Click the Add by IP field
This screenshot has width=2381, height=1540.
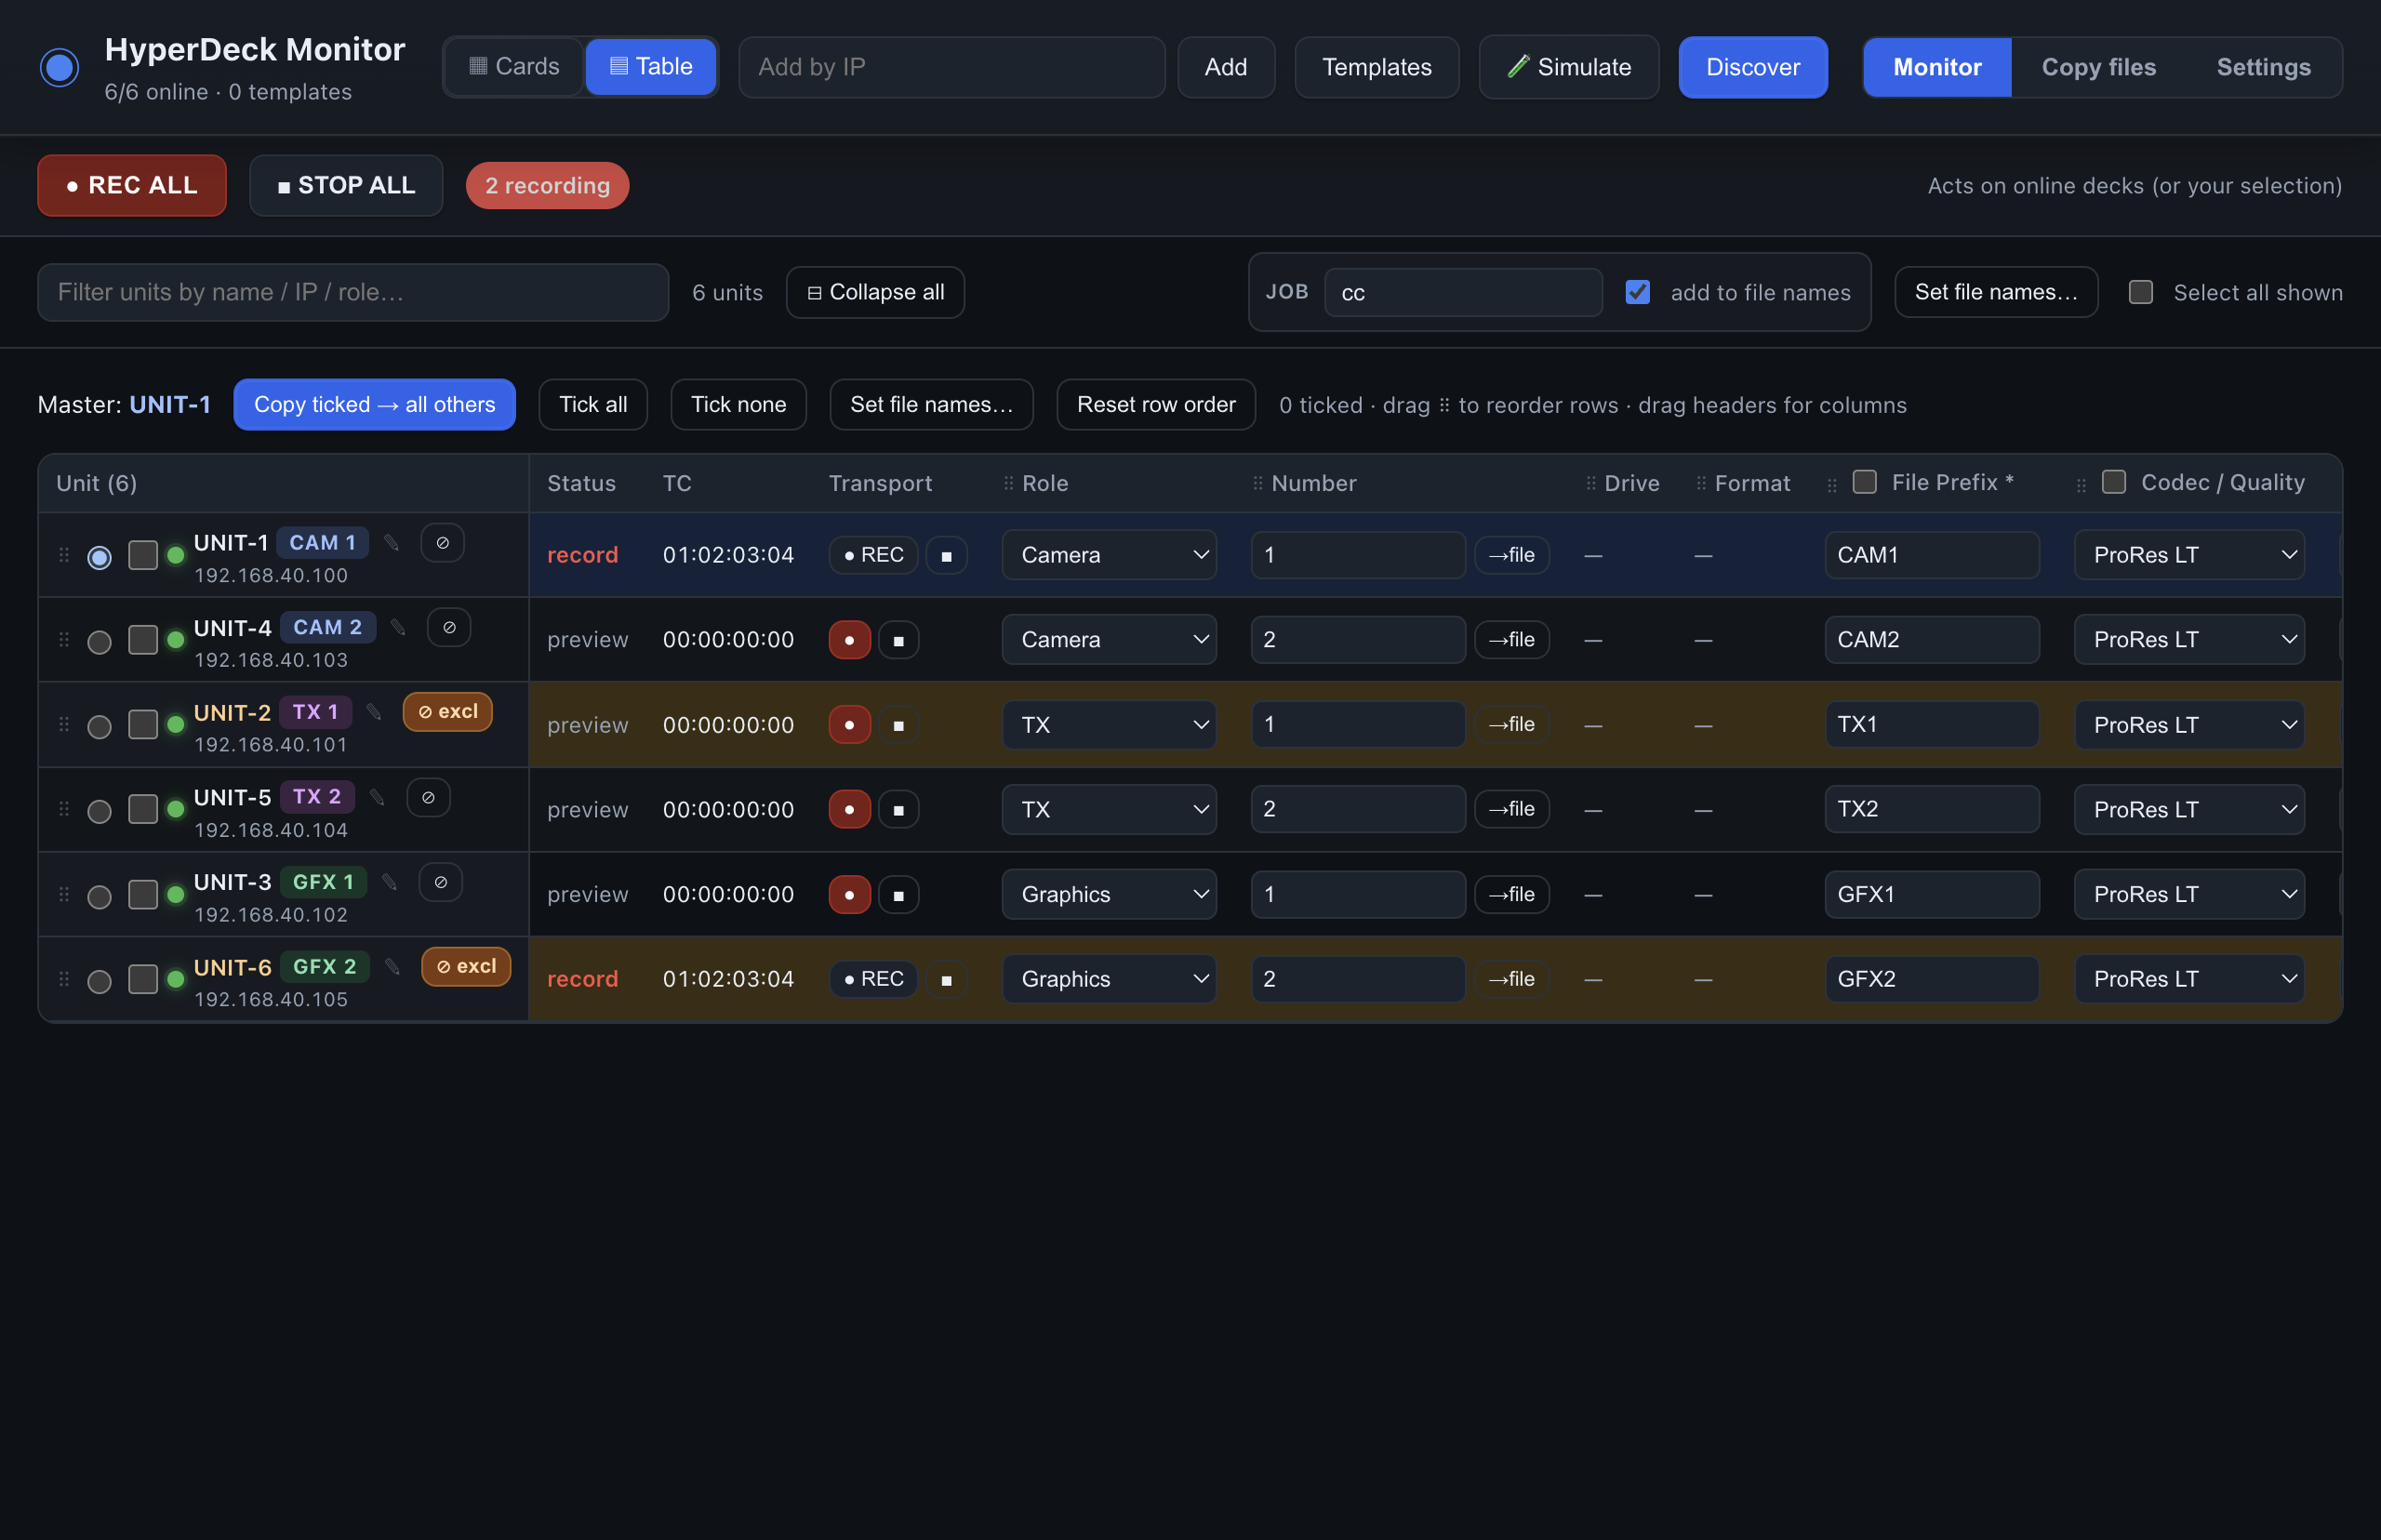pyautogui.click(x=952, y=67)
